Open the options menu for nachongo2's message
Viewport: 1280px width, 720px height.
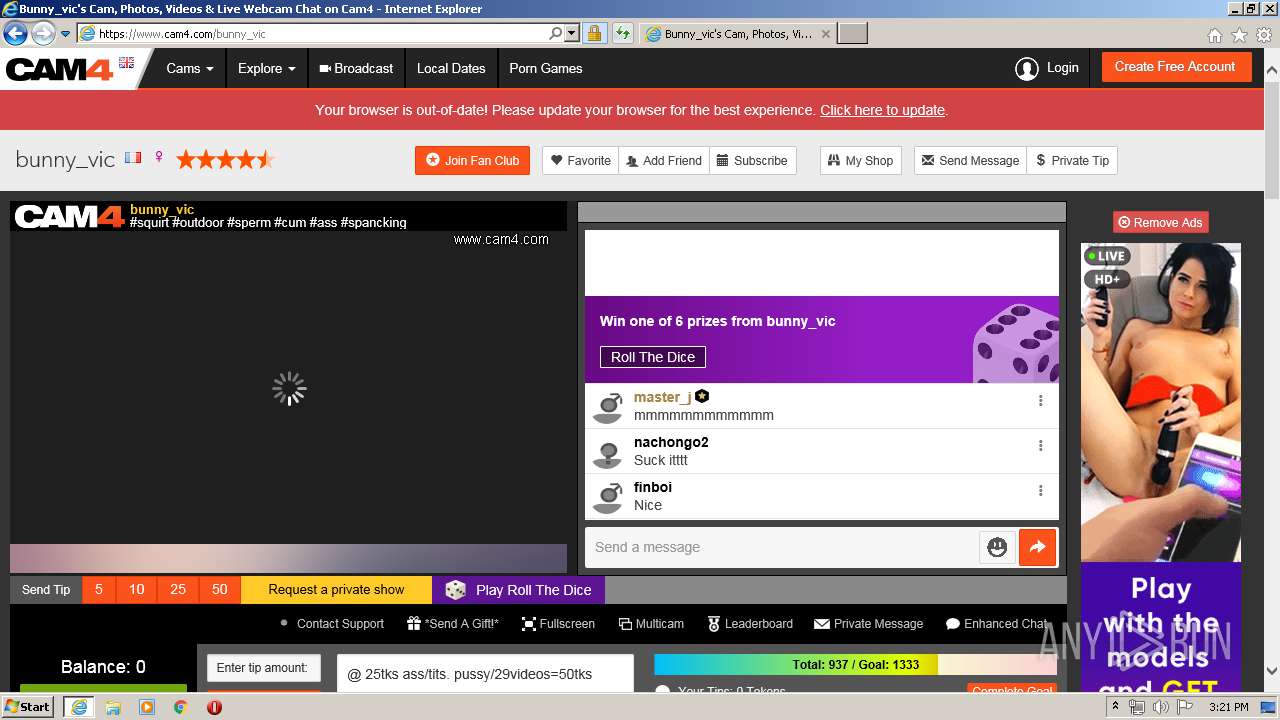point(1040,445)
